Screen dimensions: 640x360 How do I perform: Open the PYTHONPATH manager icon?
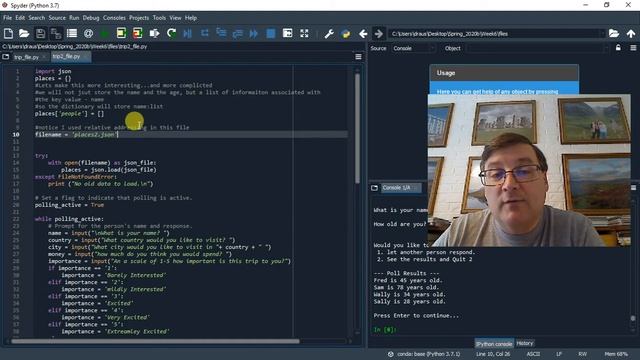point(346,33)
